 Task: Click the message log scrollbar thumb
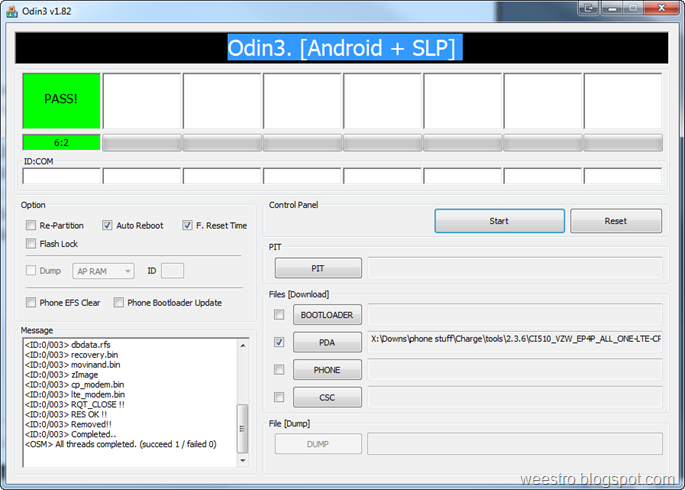click(x=242, y=428)
